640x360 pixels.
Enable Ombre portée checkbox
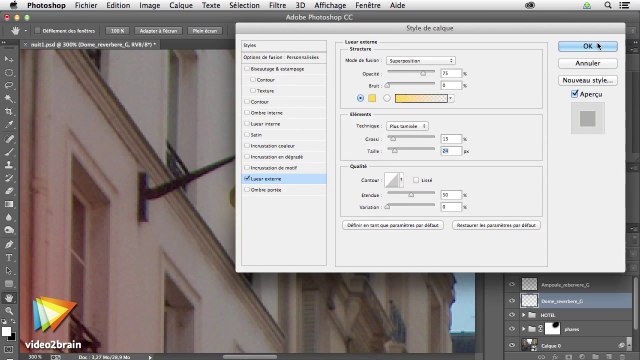(247, 189)
